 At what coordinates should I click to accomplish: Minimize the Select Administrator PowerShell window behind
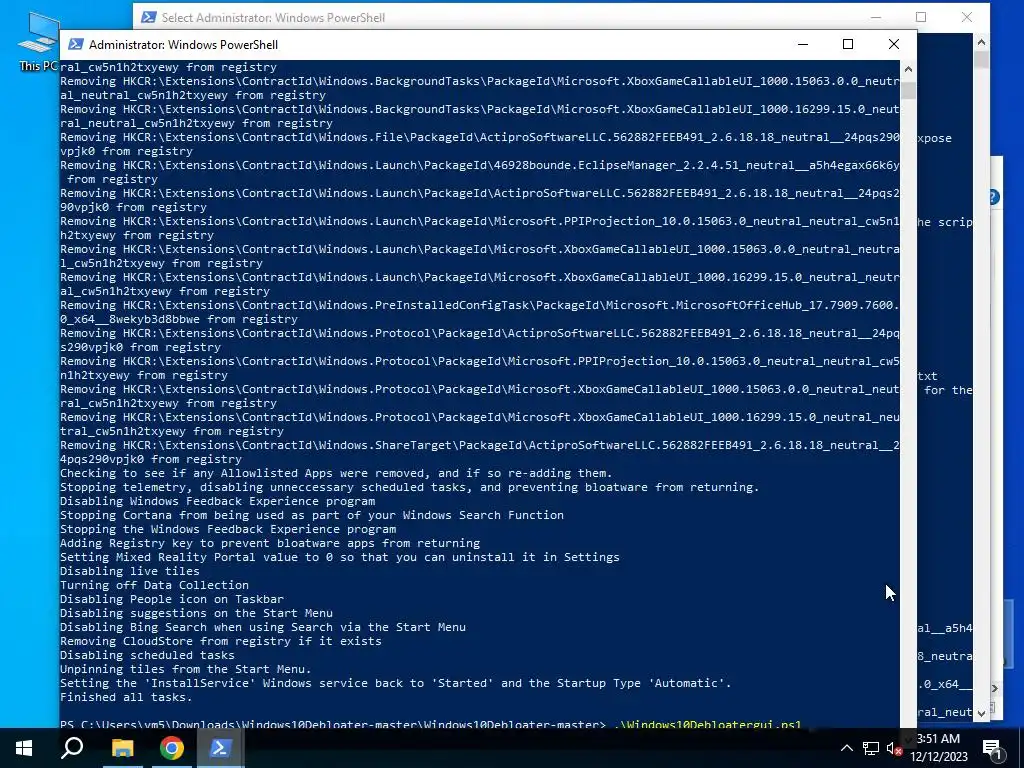pos(876,18)
